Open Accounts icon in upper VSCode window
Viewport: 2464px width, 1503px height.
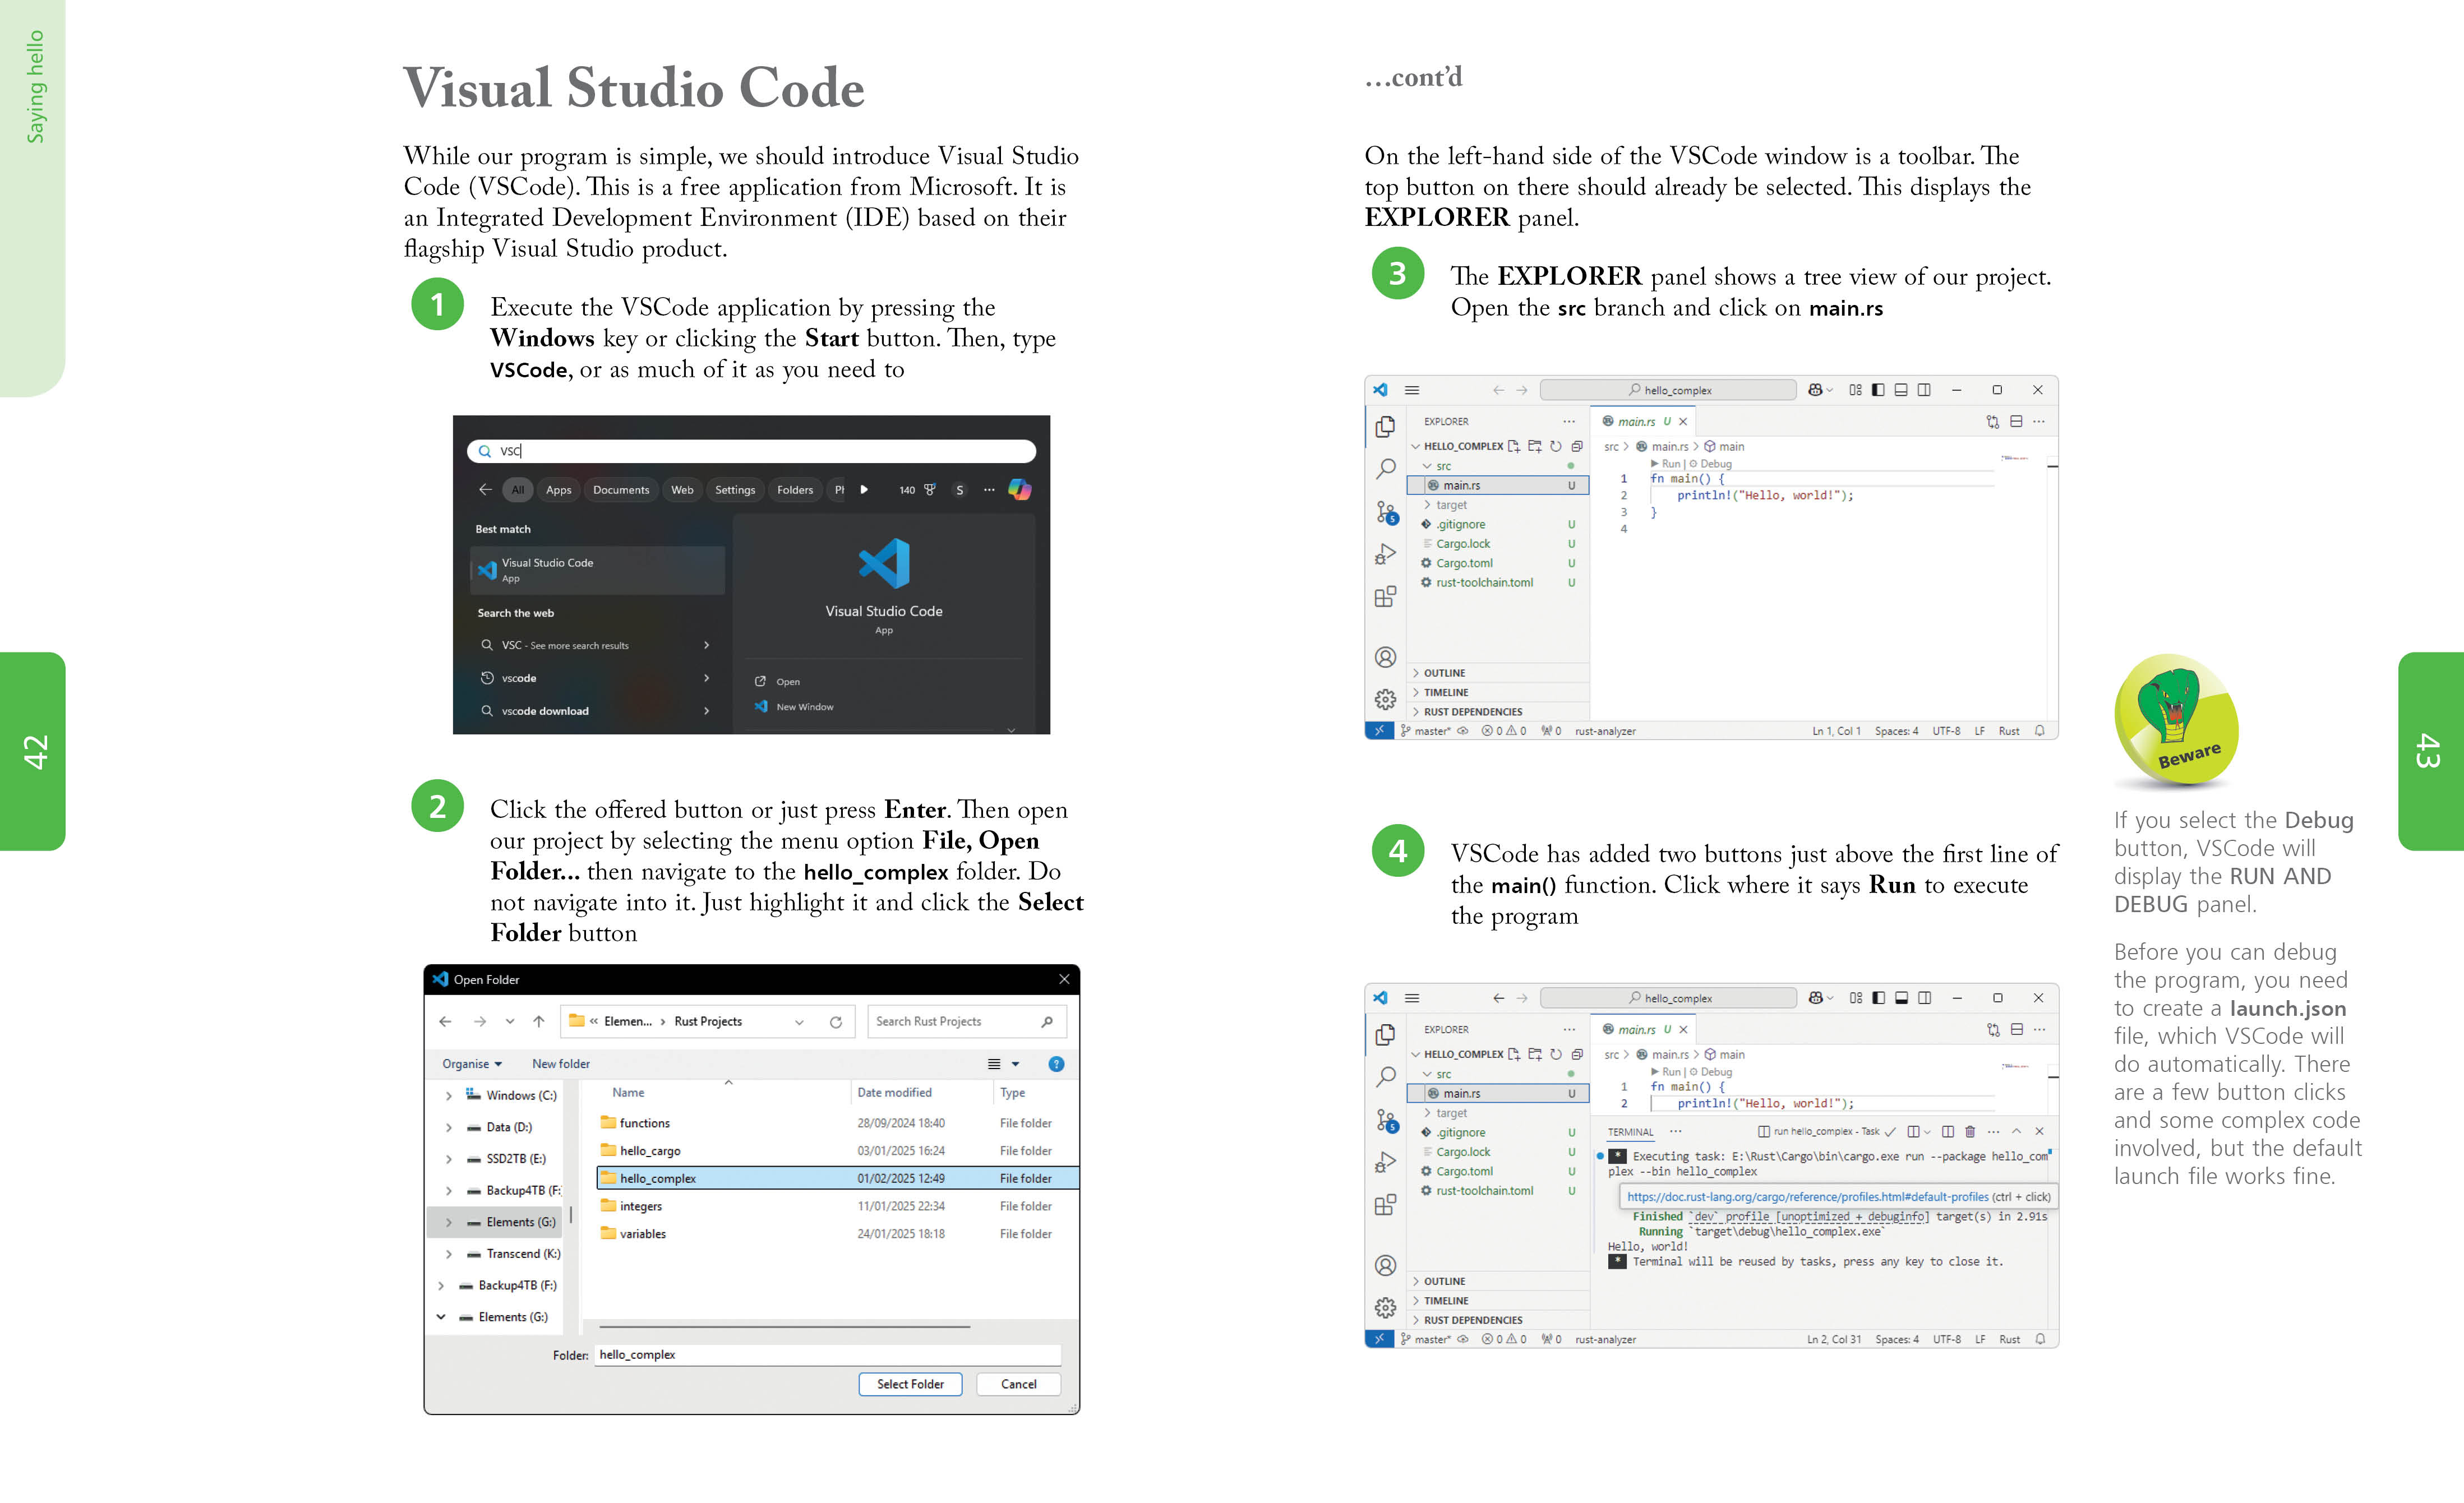[x=1385, y=657]
